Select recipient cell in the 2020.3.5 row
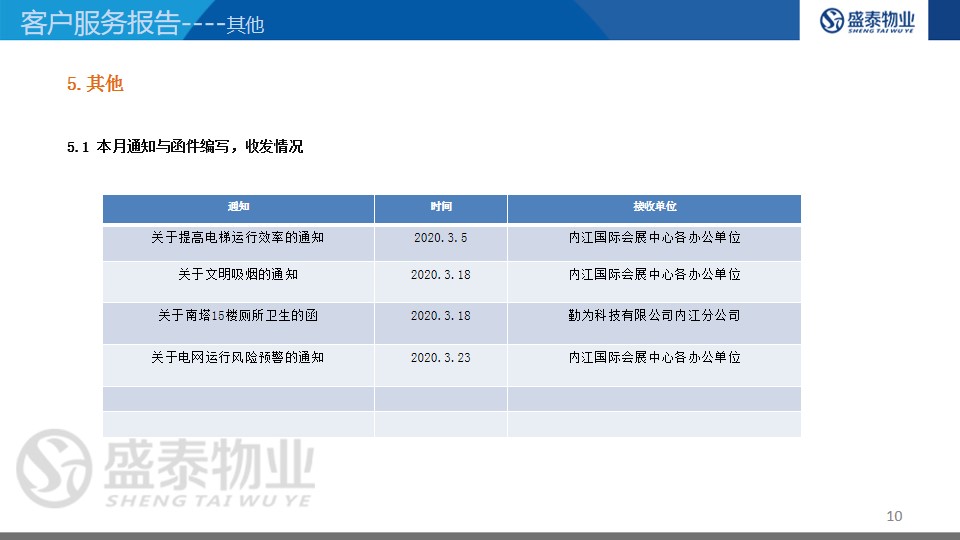This screenshot has width=960, height=540. (654, 239)
